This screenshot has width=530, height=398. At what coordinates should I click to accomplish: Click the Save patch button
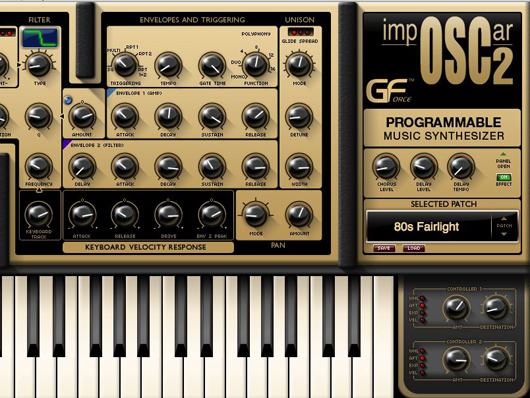tap(384, 248)
